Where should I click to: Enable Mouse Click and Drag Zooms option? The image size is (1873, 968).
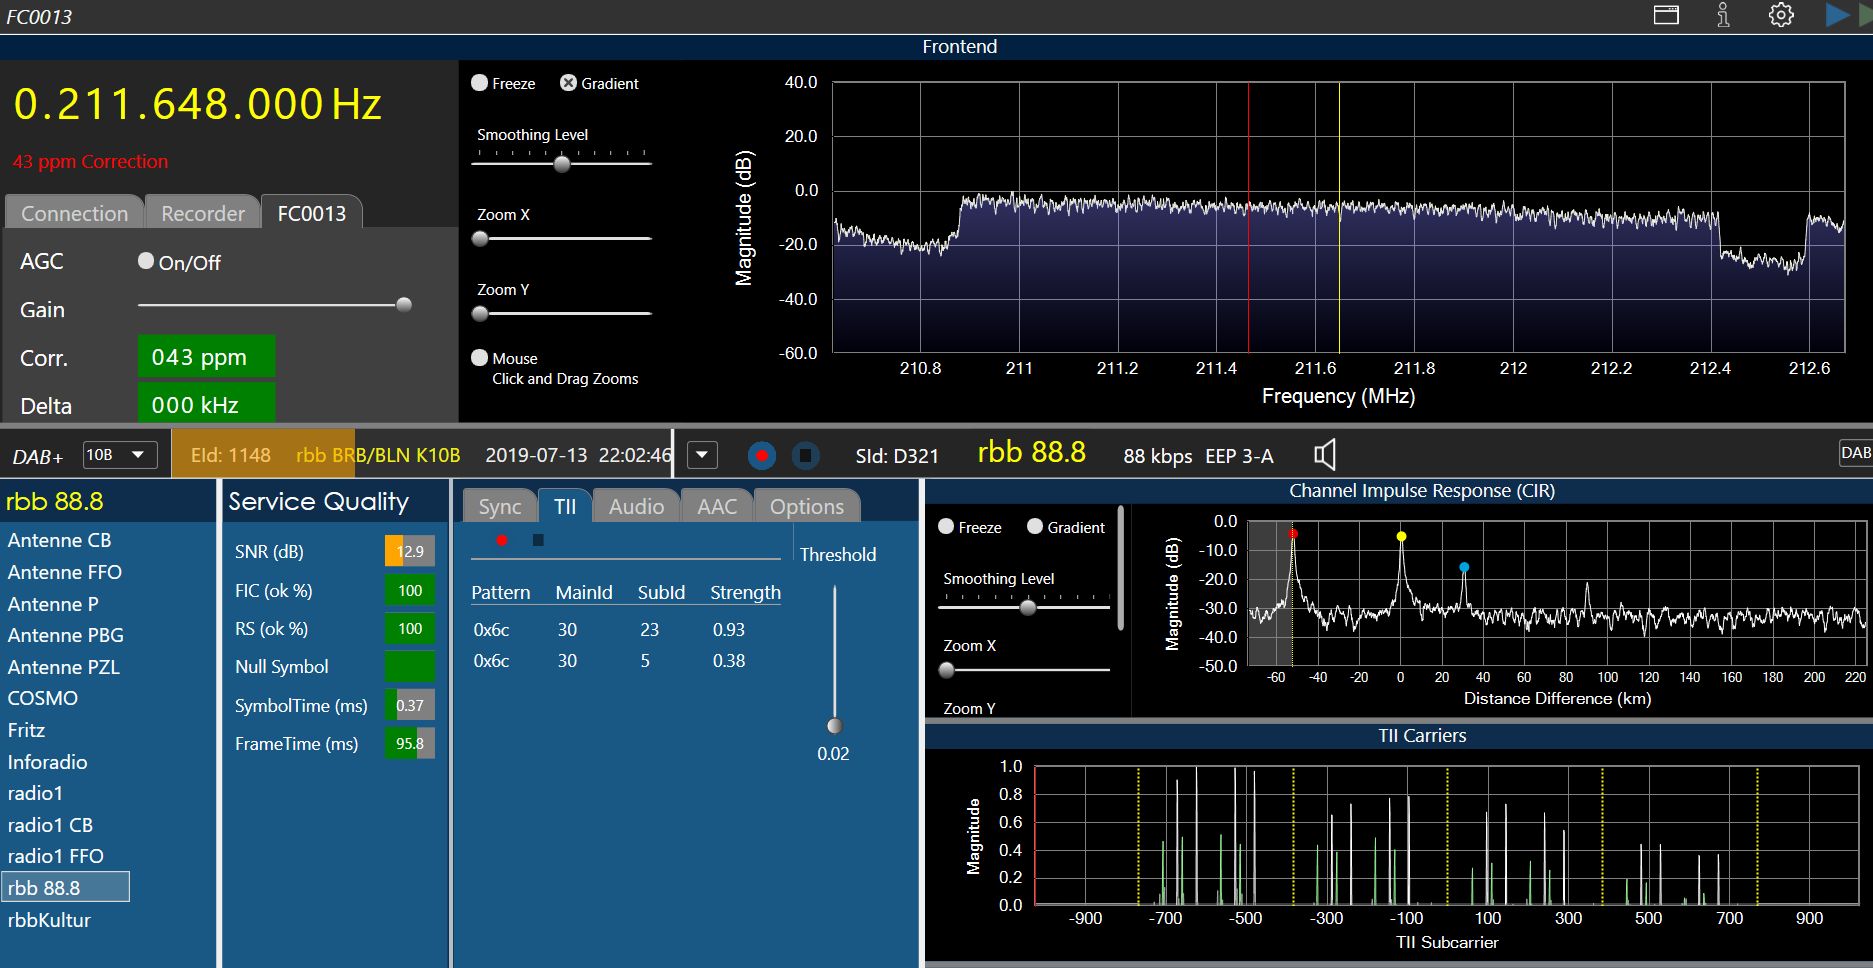pos(480,358)
